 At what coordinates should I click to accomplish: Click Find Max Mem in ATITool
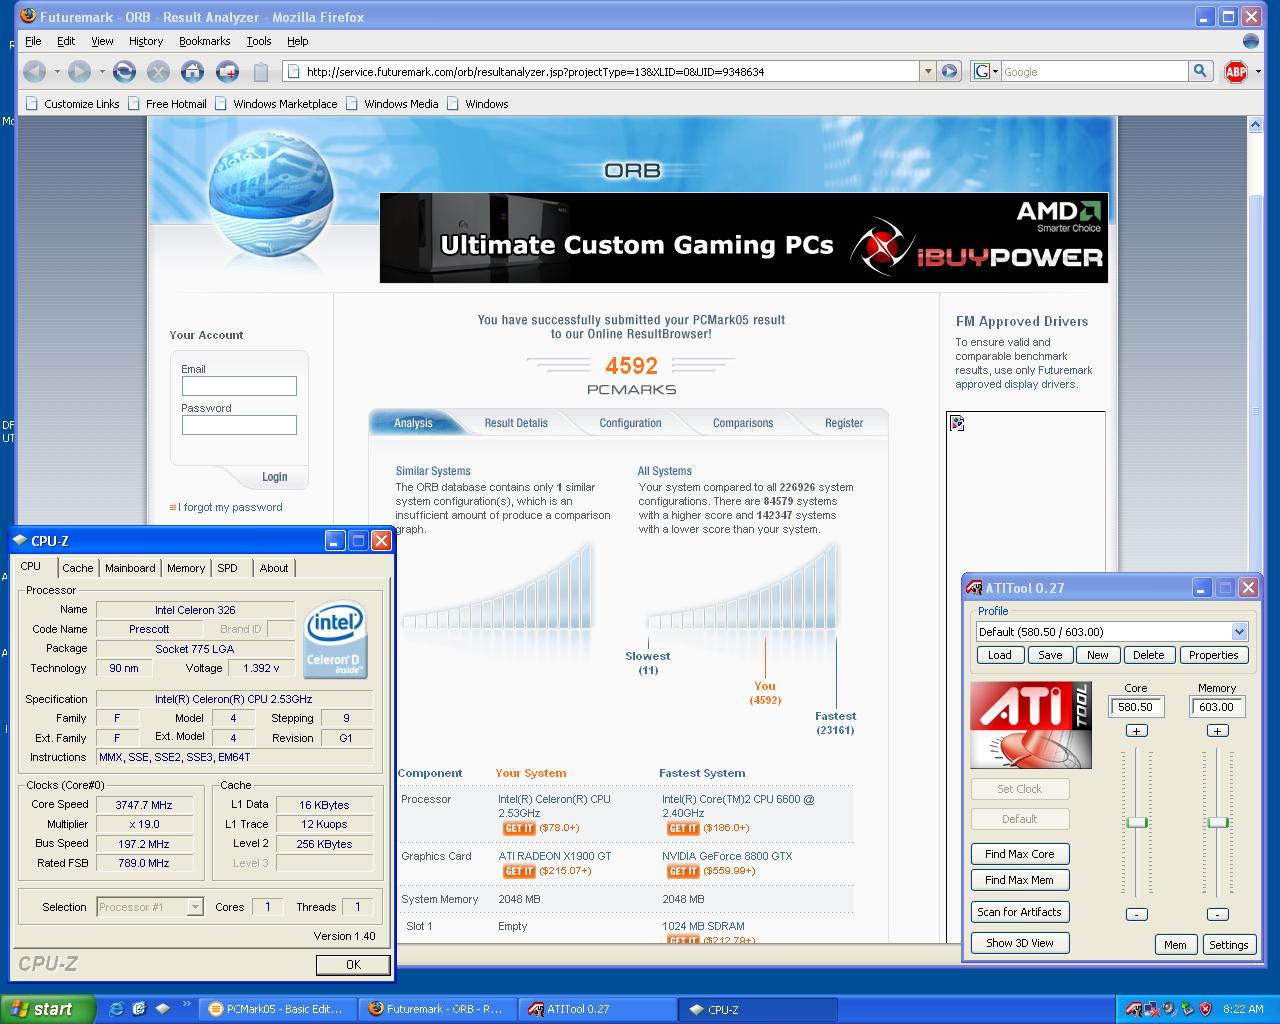1019,880
